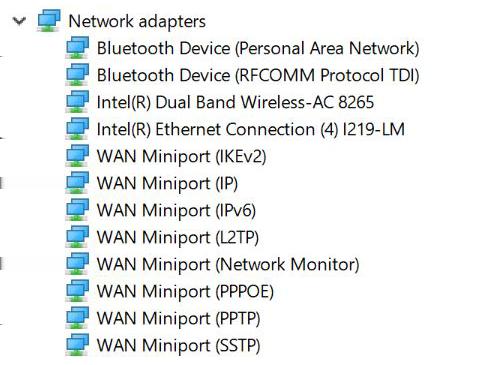Screen dimensions: 496x365
Task: Select WAN Miniport (SSTP) entry
Action: pyautogui.click(x=178, y=345)
